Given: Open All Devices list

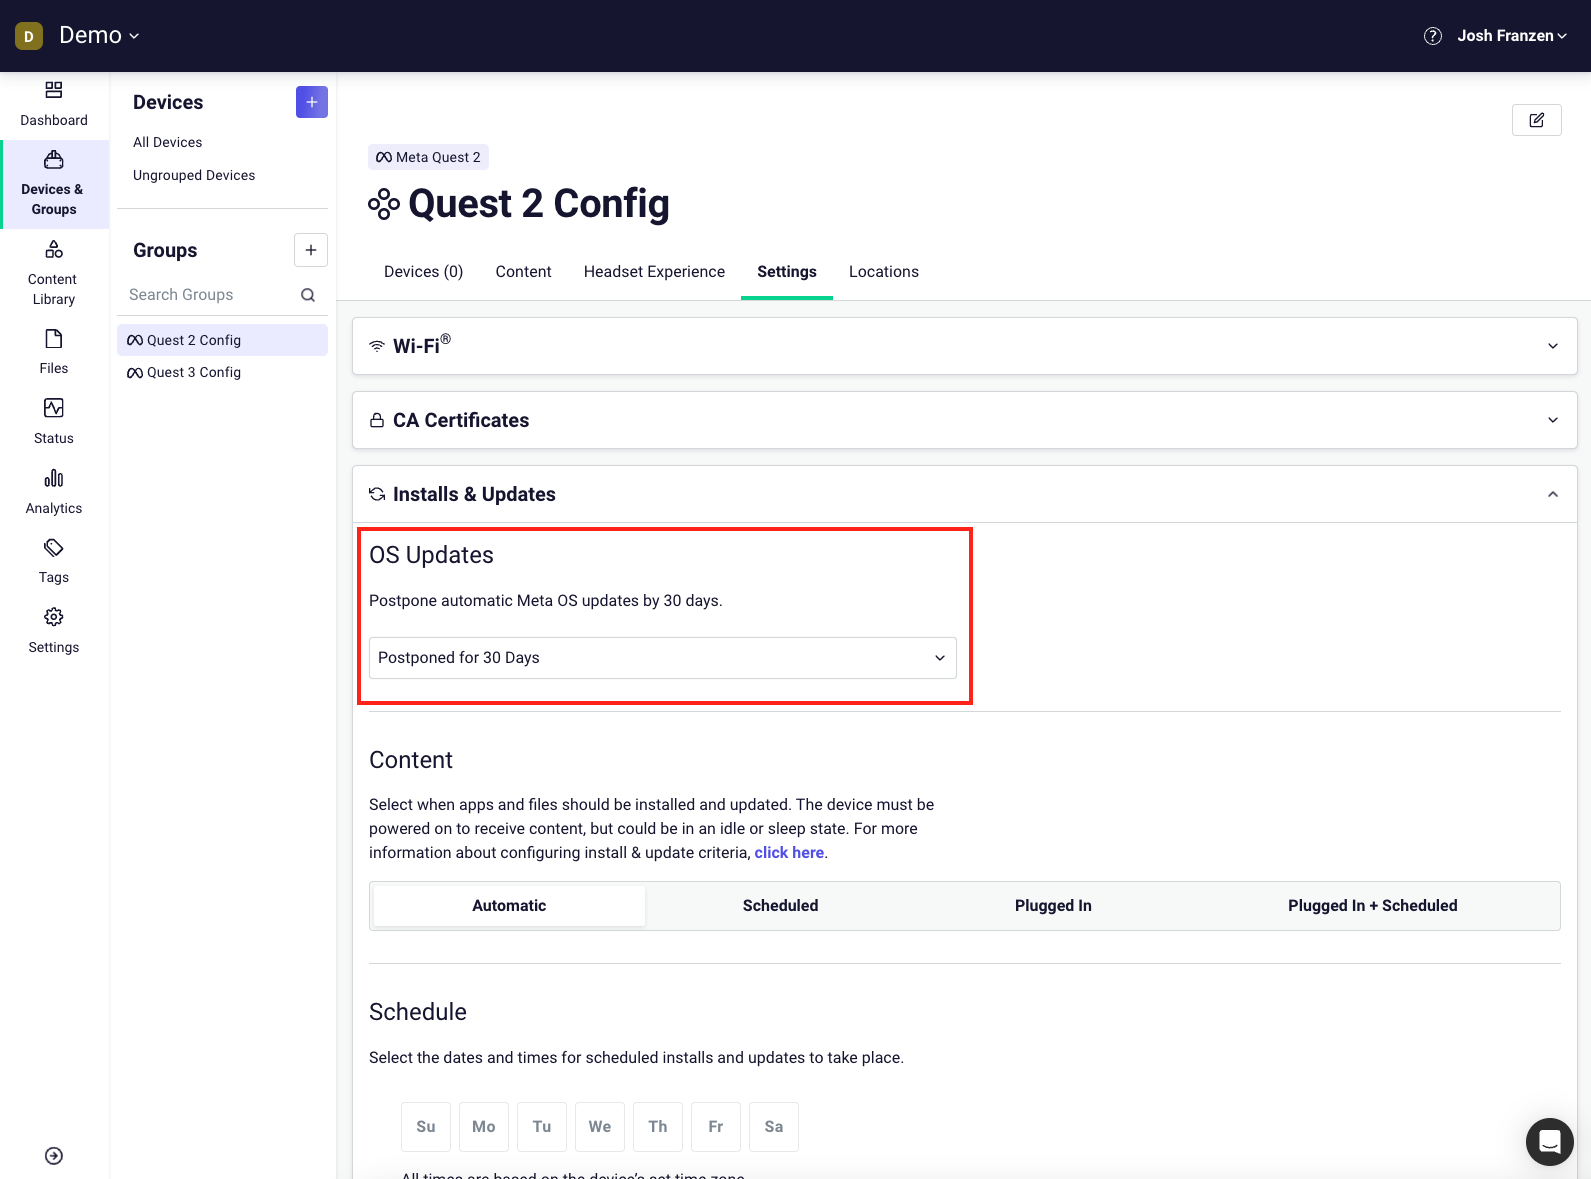Looking at the screenshot, I should click(168, 143).
